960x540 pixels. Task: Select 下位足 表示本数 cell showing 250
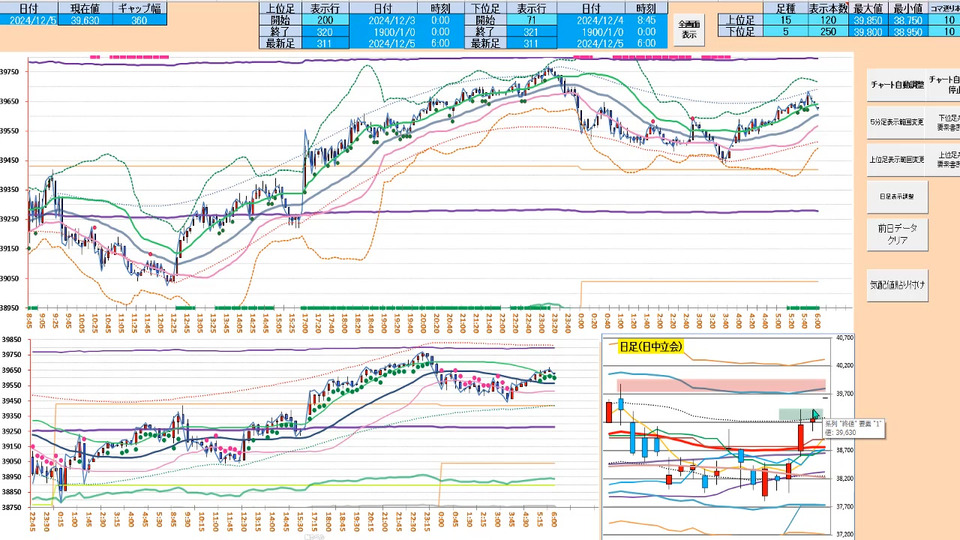tap(828, 32)
